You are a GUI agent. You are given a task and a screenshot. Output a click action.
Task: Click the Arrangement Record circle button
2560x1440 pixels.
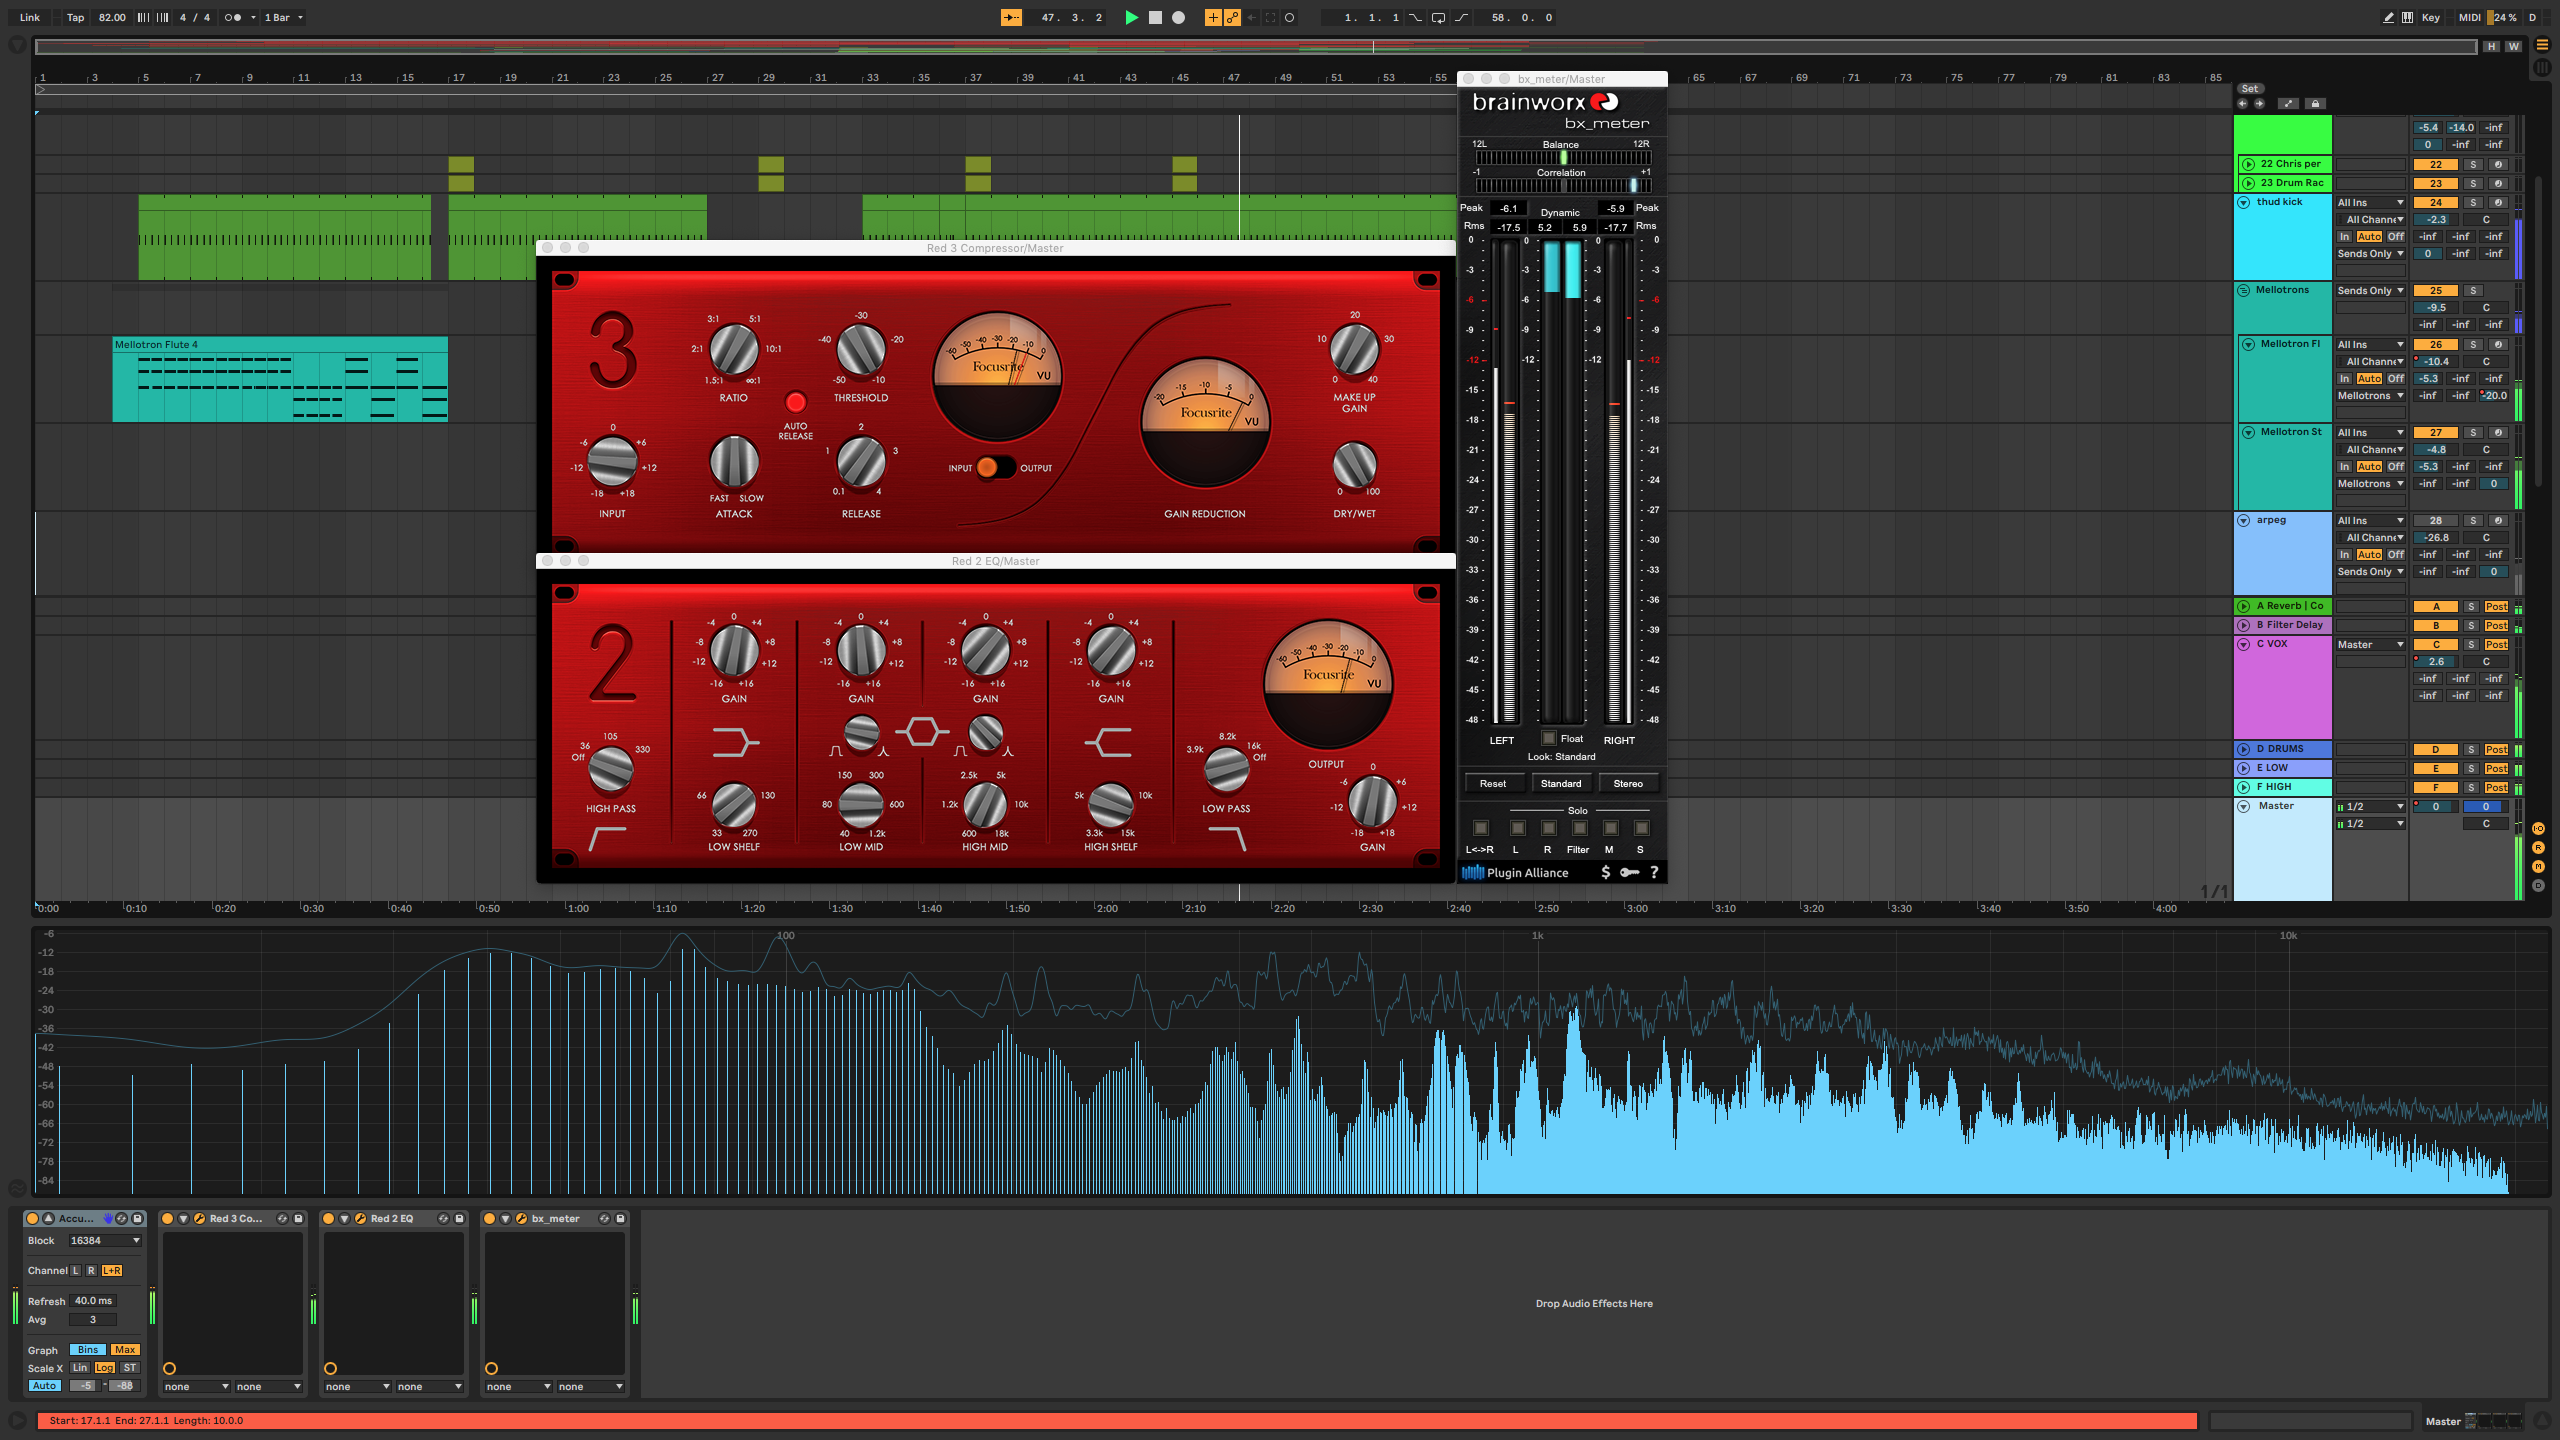[1178, 17]
